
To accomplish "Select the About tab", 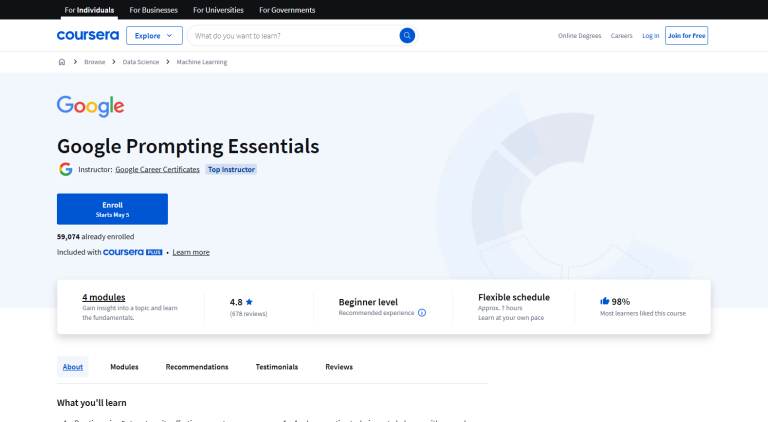I will click(72, 367).
